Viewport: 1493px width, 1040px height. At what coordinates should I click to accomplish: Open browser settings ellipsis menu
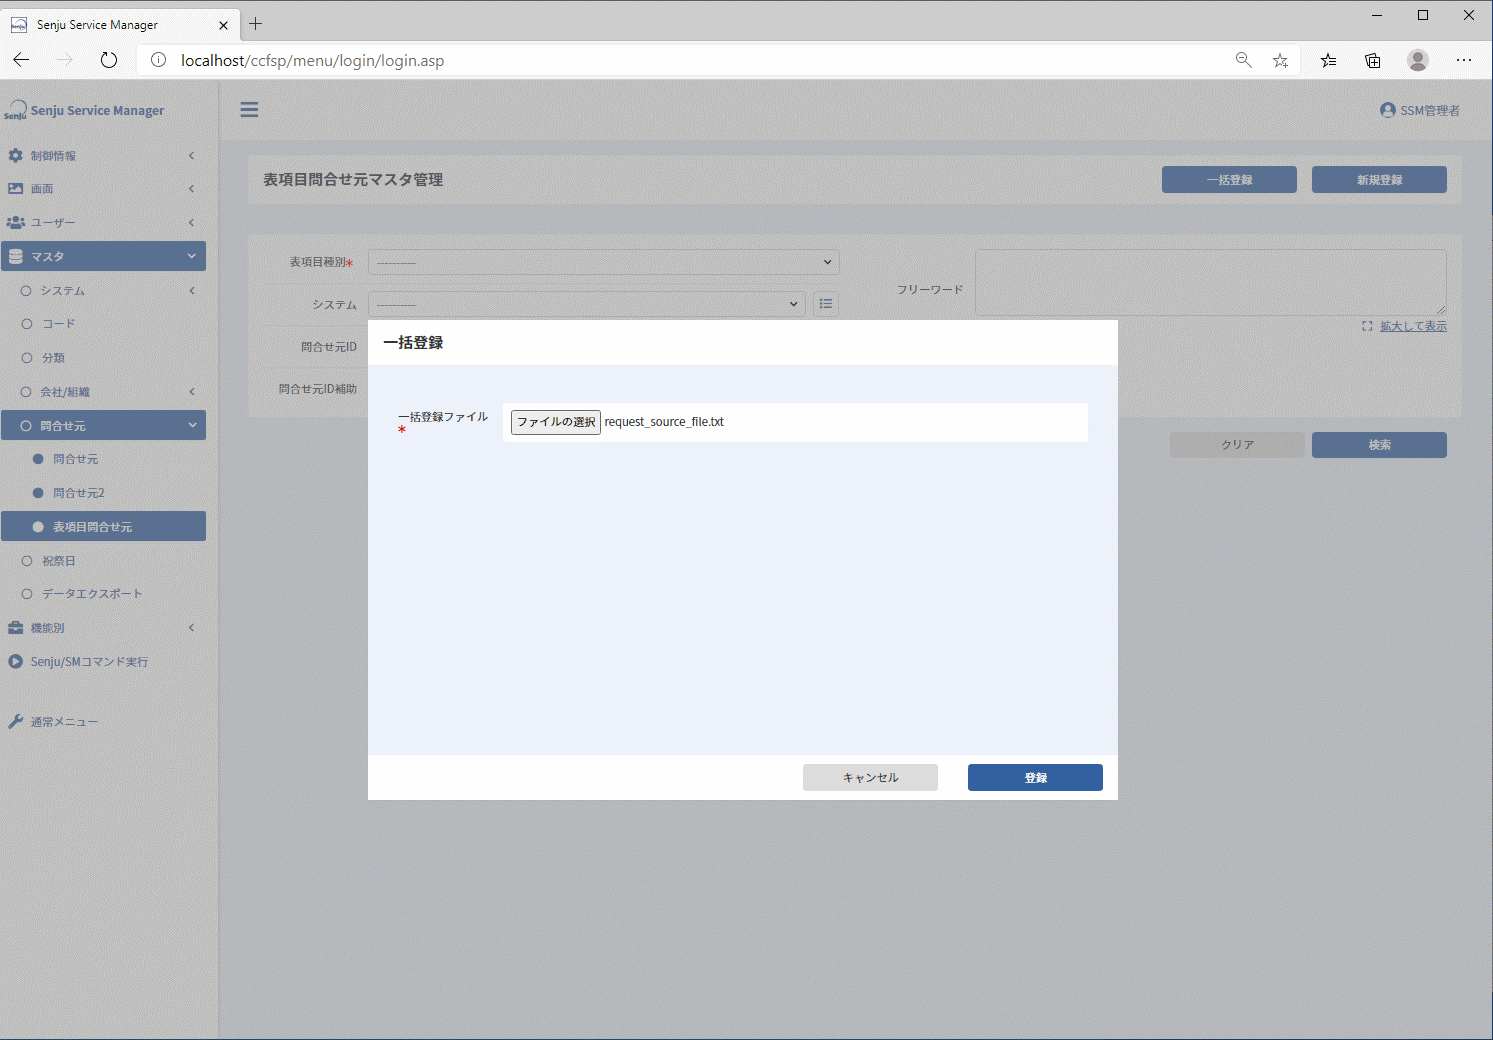tap(1464, 60)
